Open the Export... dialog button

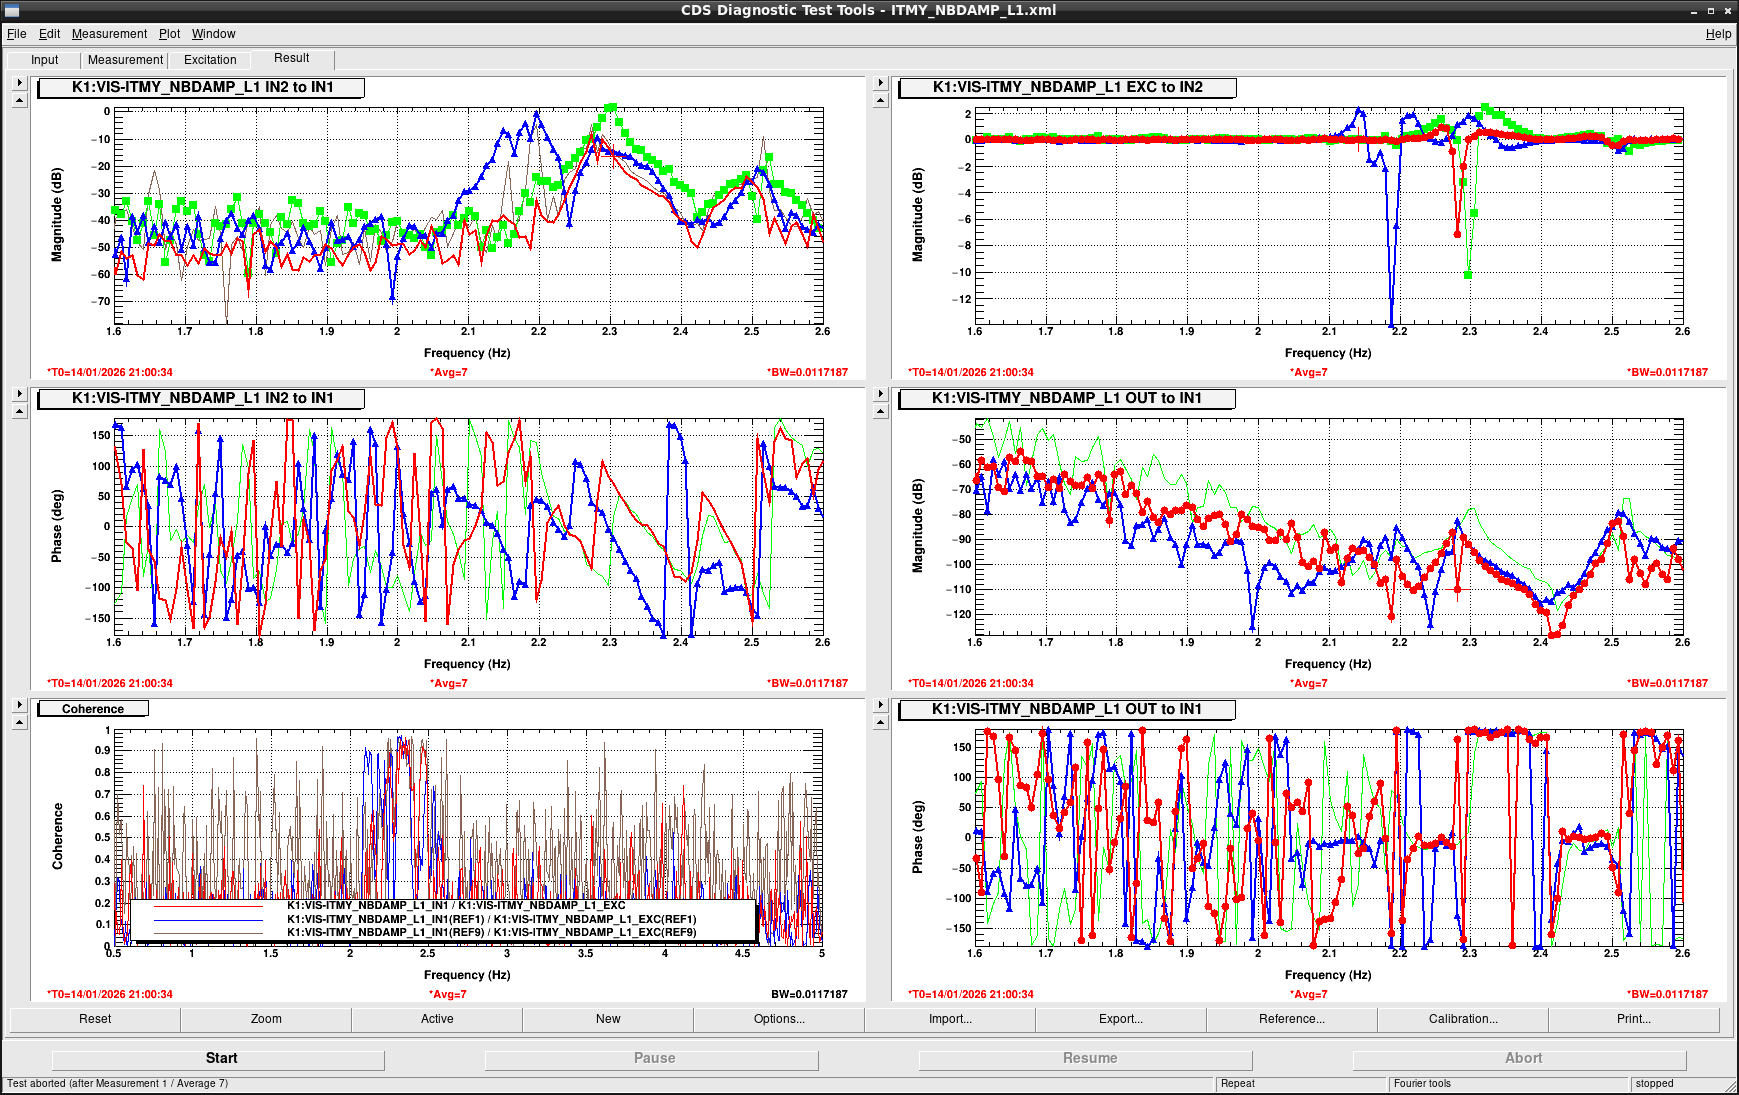pos(1120,1019)
